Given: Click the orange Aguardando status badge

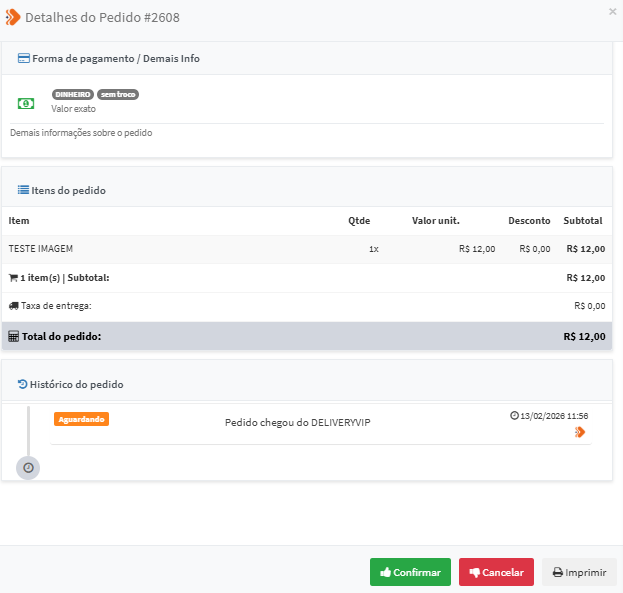Looking at the screenshot, I should point(81,419).
